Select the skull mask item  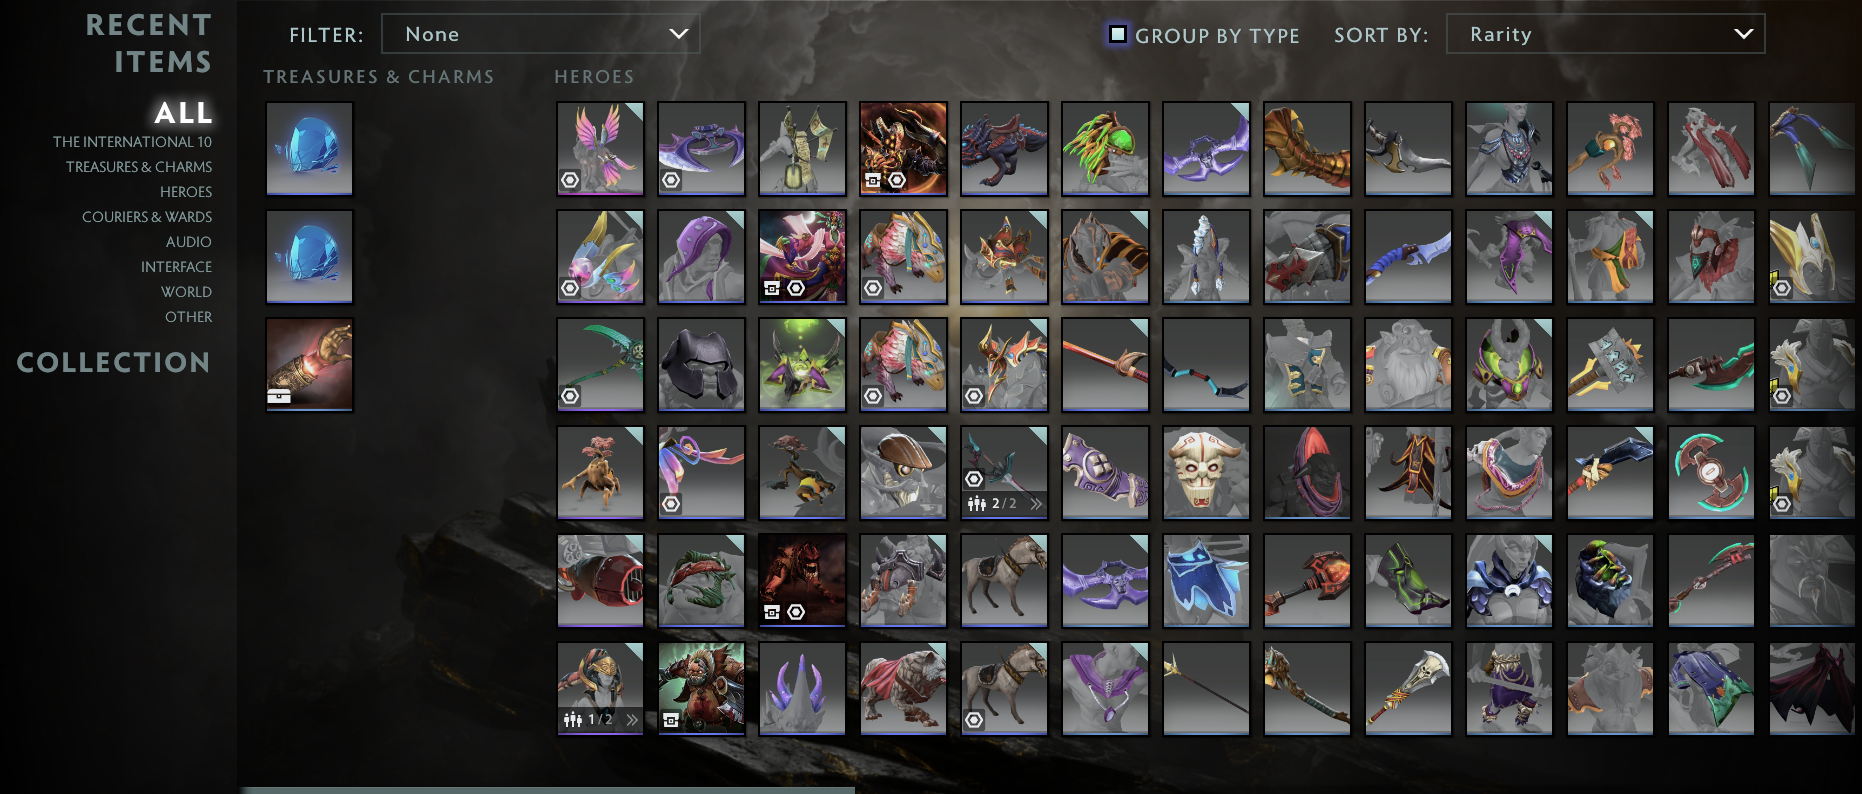(1206, 472)
